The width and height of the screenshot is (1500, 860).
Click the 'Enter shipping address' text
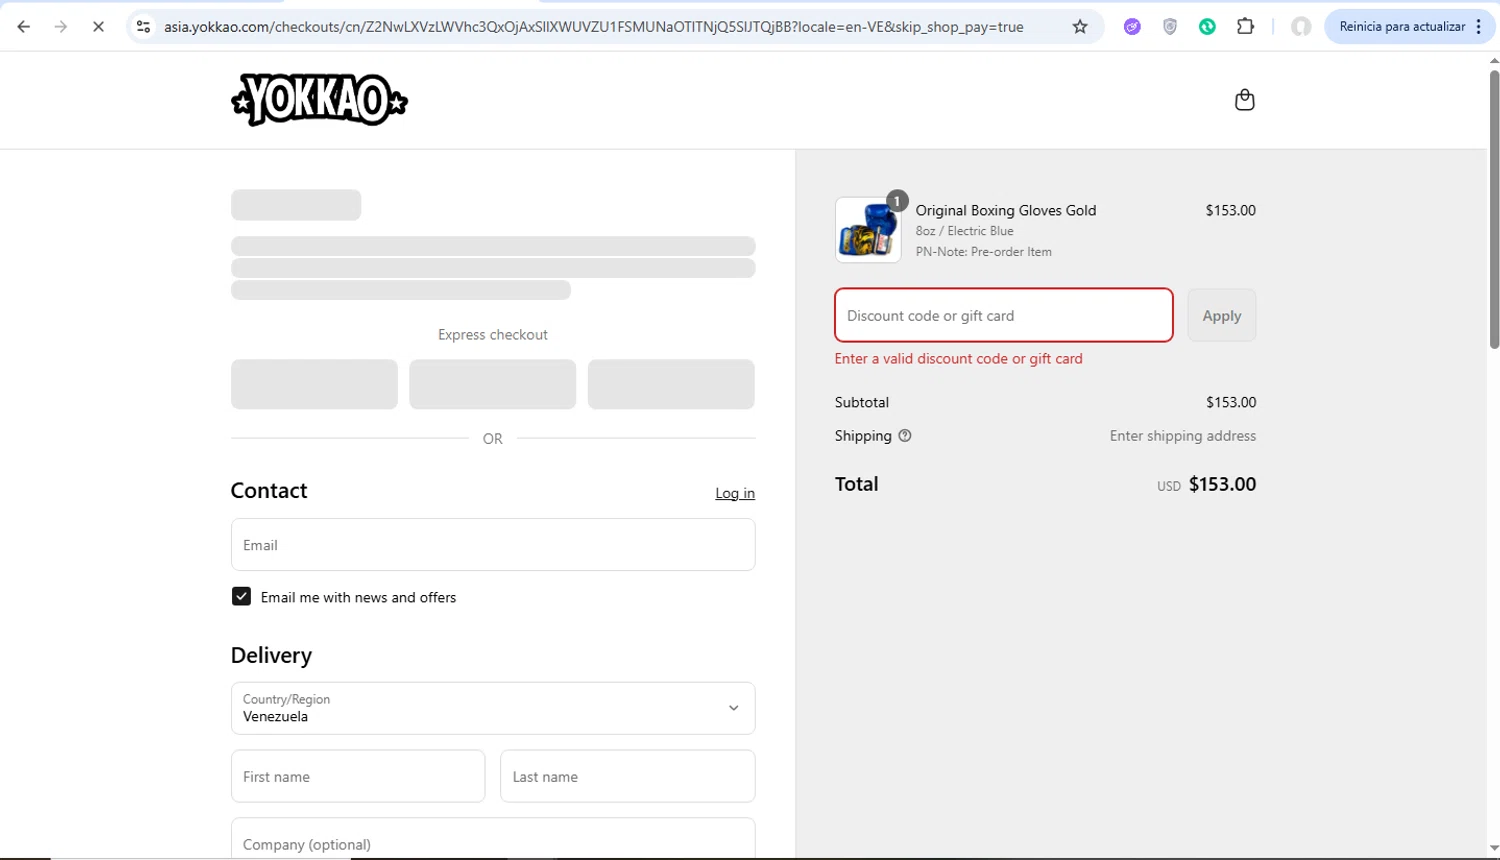[1183, 436]
